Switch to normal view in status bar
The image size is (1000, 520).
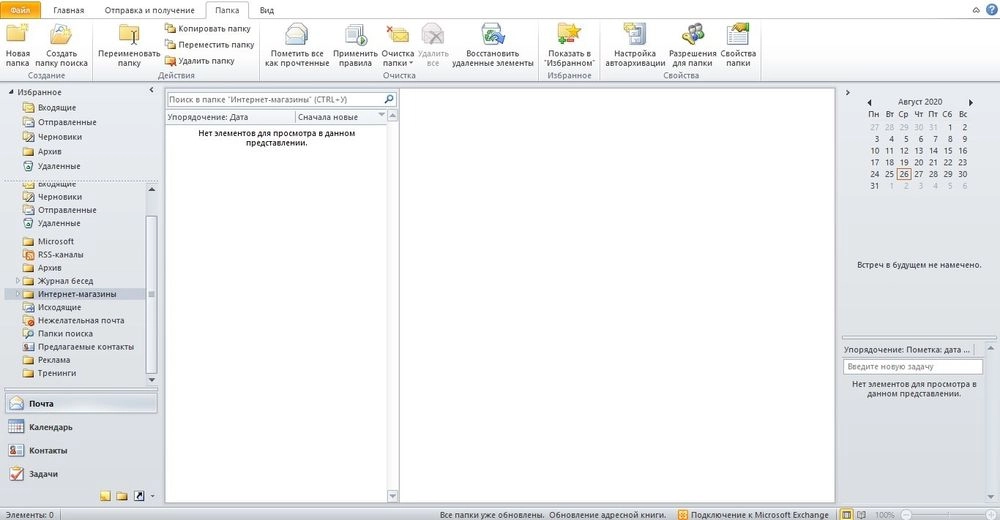[847, 514]
